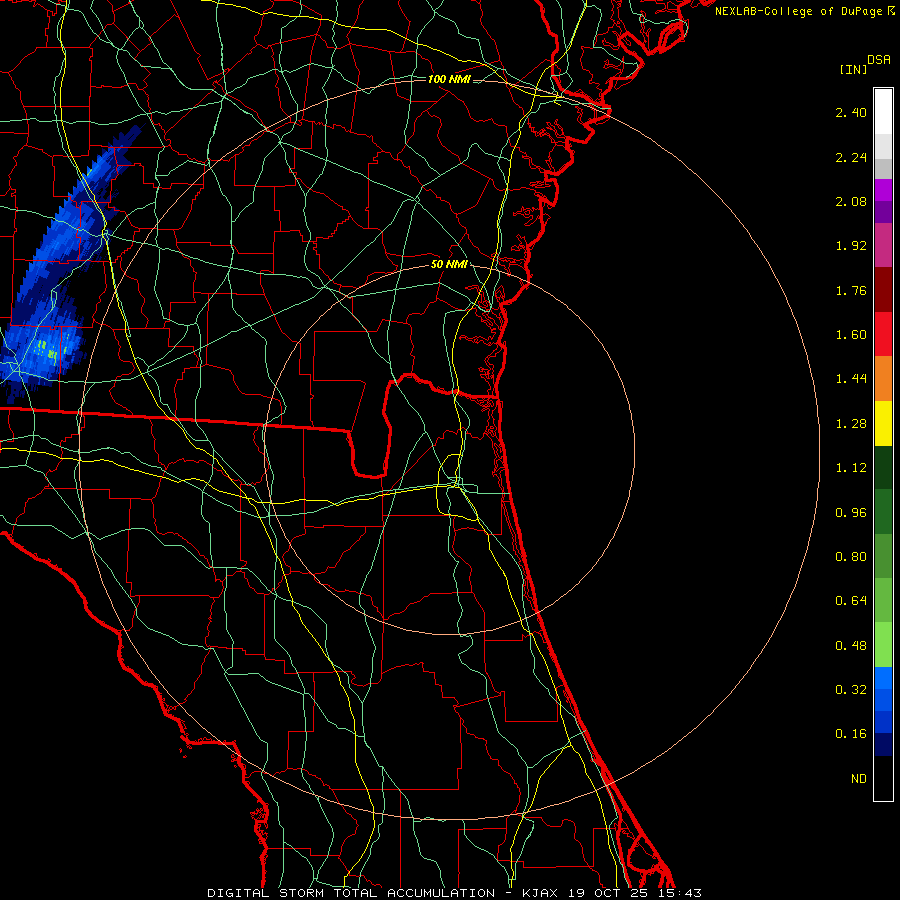Select the 2.08 legend value

click(x=851, y=201)
